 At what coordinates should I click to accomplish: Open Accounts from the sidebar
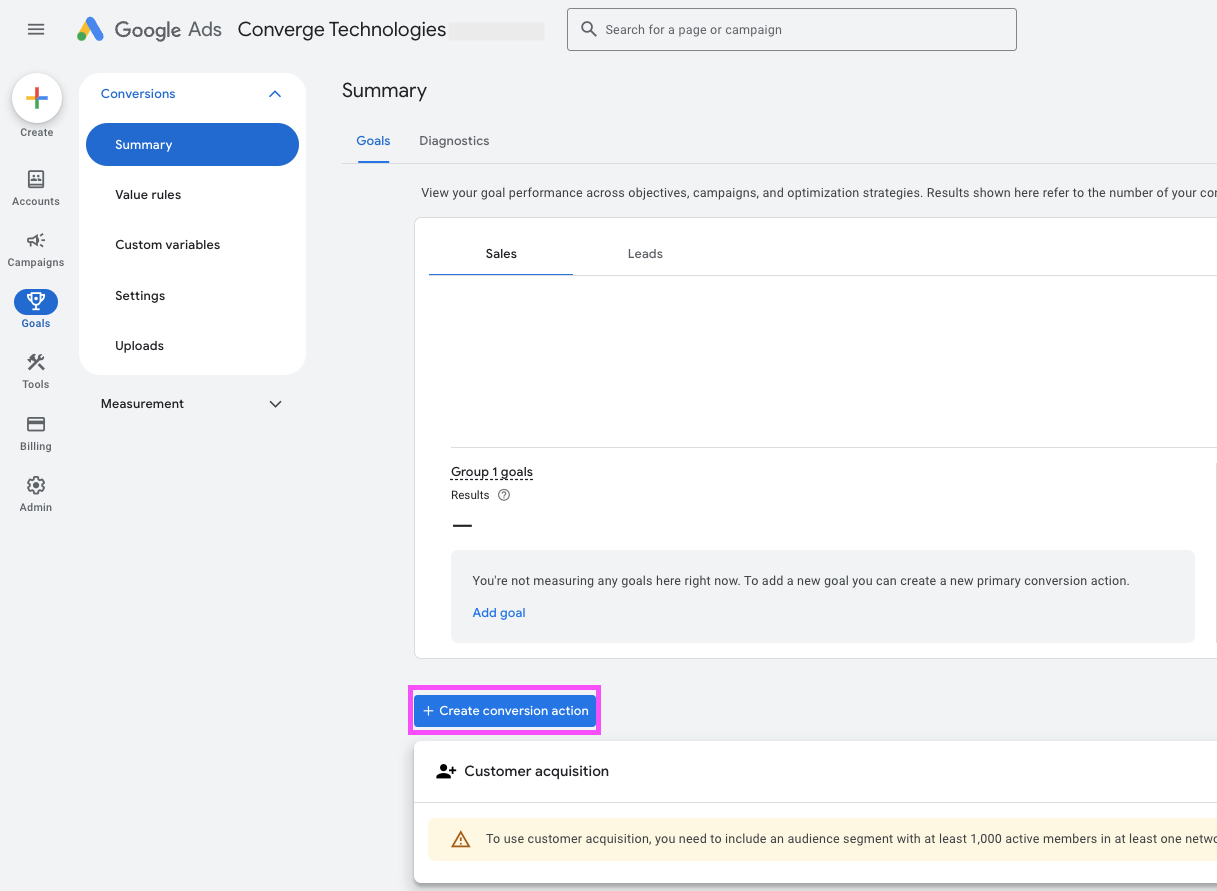36,180
